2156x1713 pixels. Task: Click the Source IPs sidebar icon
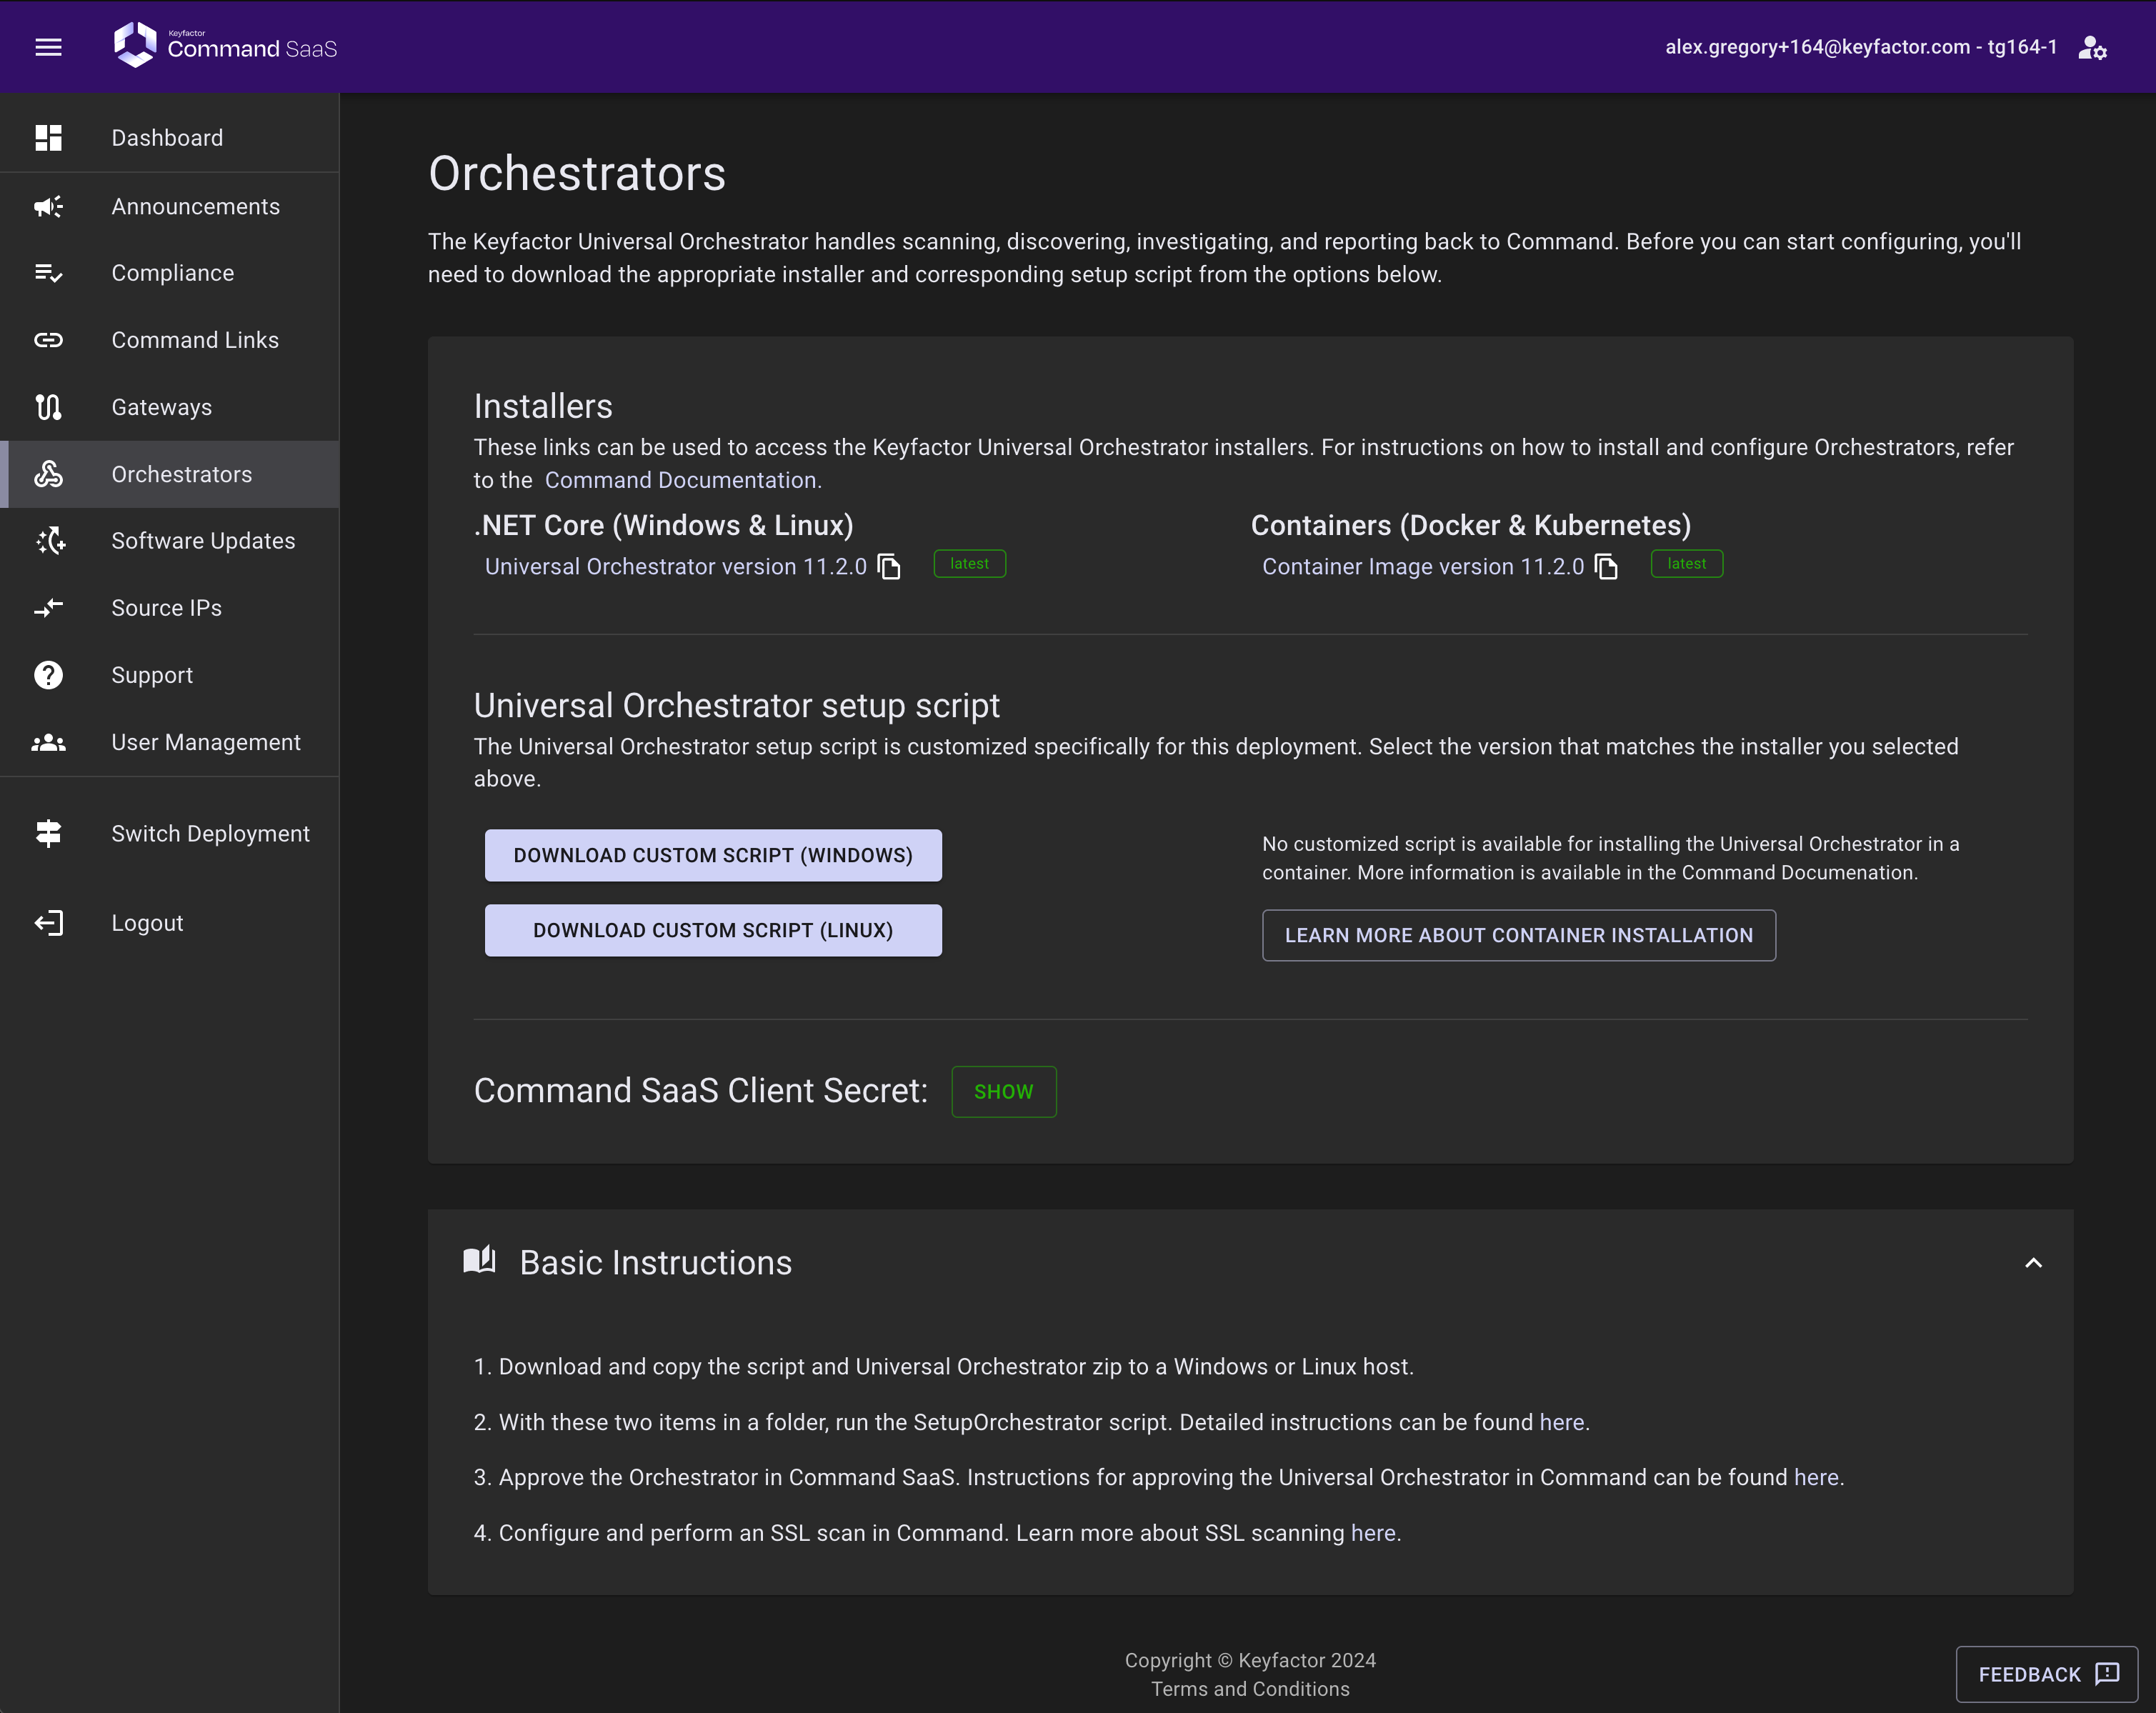48,608
